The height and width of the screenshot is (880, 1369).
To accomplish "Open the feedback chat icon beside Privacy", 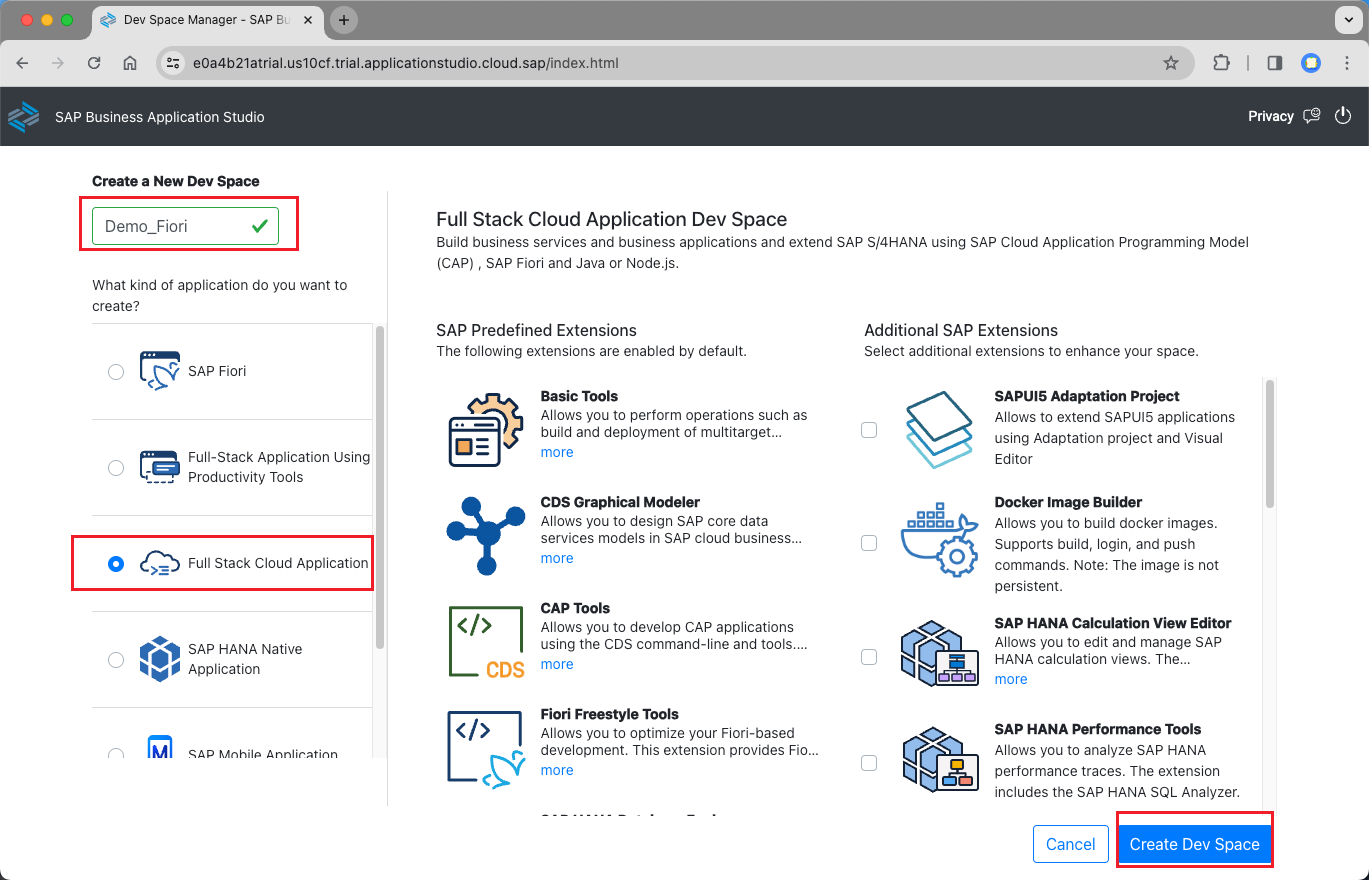I will click(x=1312, y=116).
